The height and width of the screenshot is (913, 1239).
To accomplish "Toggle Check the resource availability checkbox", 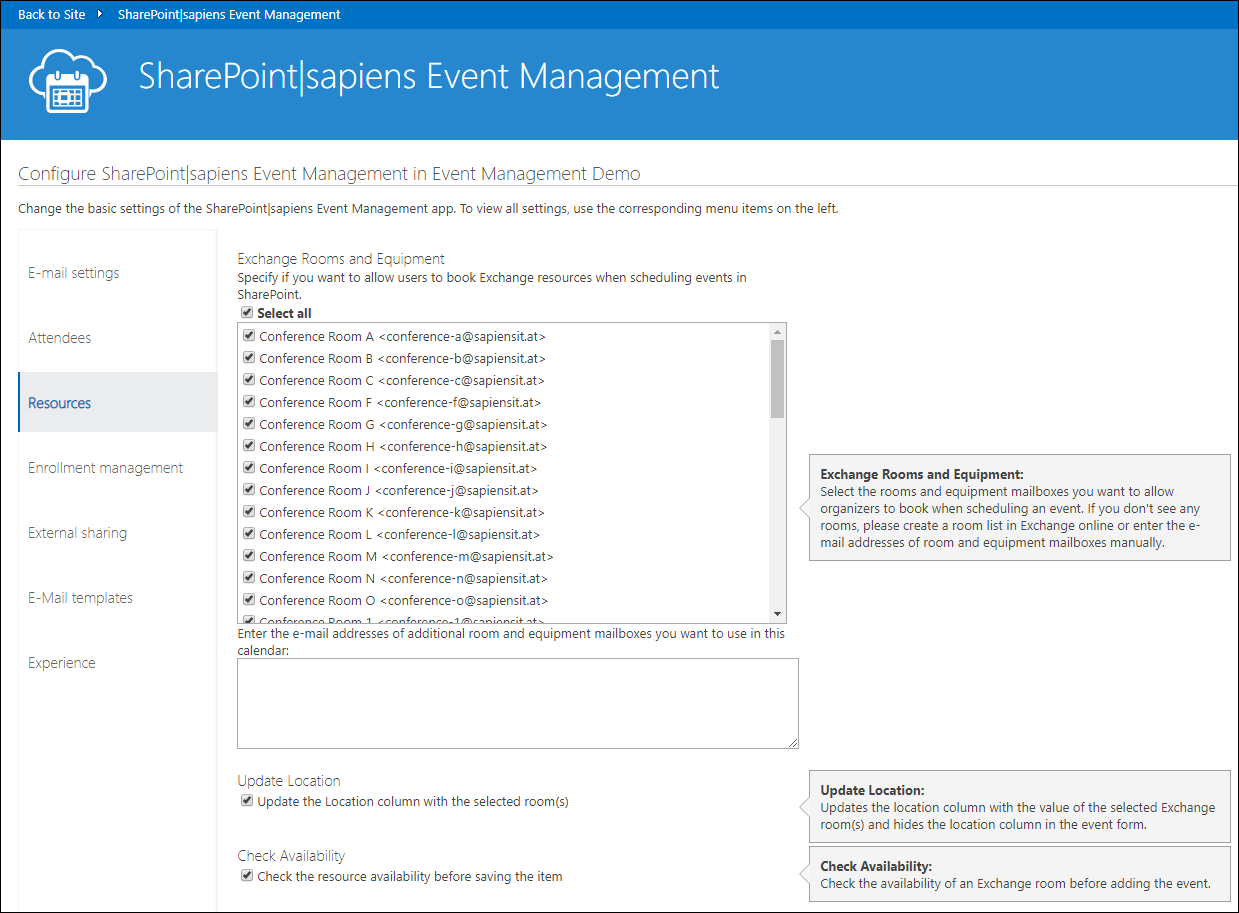I will point(247,876).
